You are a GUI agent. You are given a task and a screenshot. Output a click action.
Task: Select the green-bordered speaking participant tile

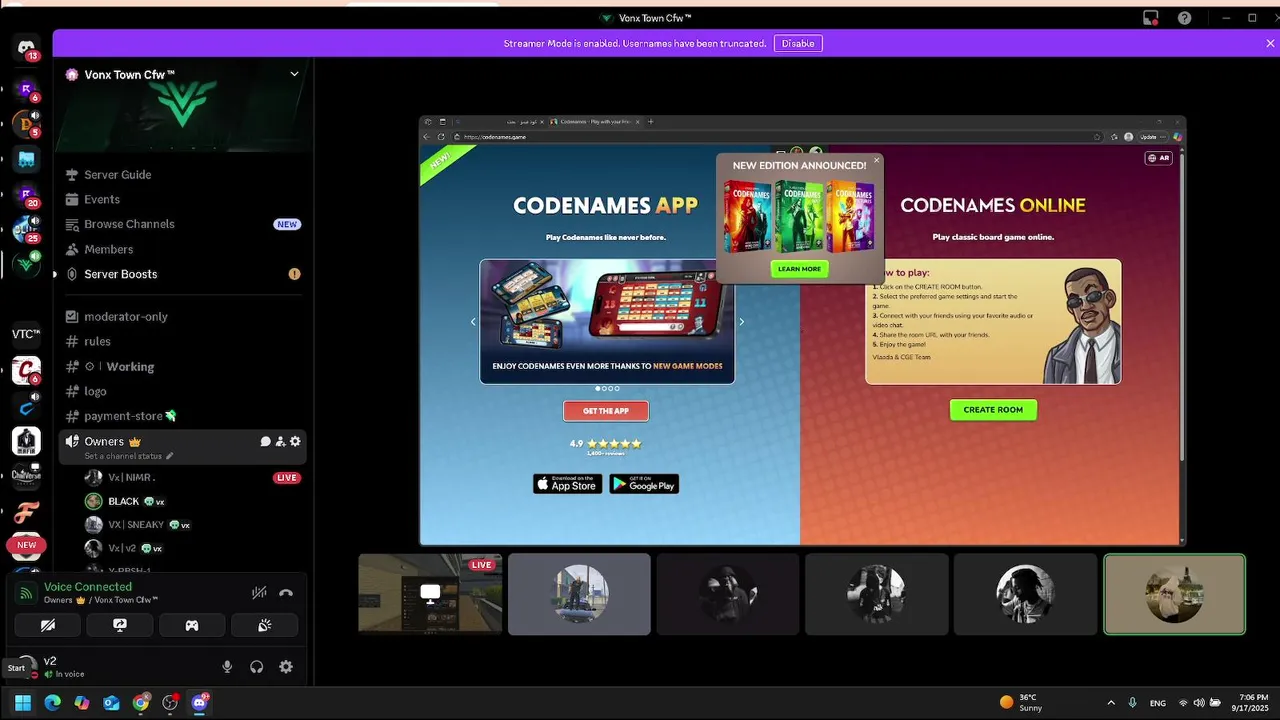pyautogui.click(x=1174, y=594)
